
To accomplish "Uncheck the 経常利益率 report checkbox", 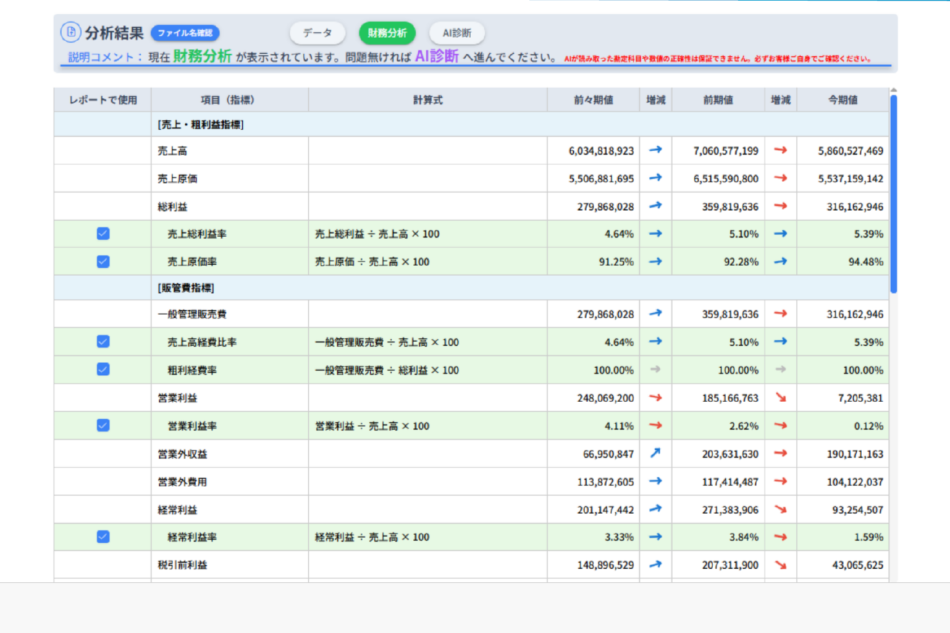I will (x=103, y=537).
